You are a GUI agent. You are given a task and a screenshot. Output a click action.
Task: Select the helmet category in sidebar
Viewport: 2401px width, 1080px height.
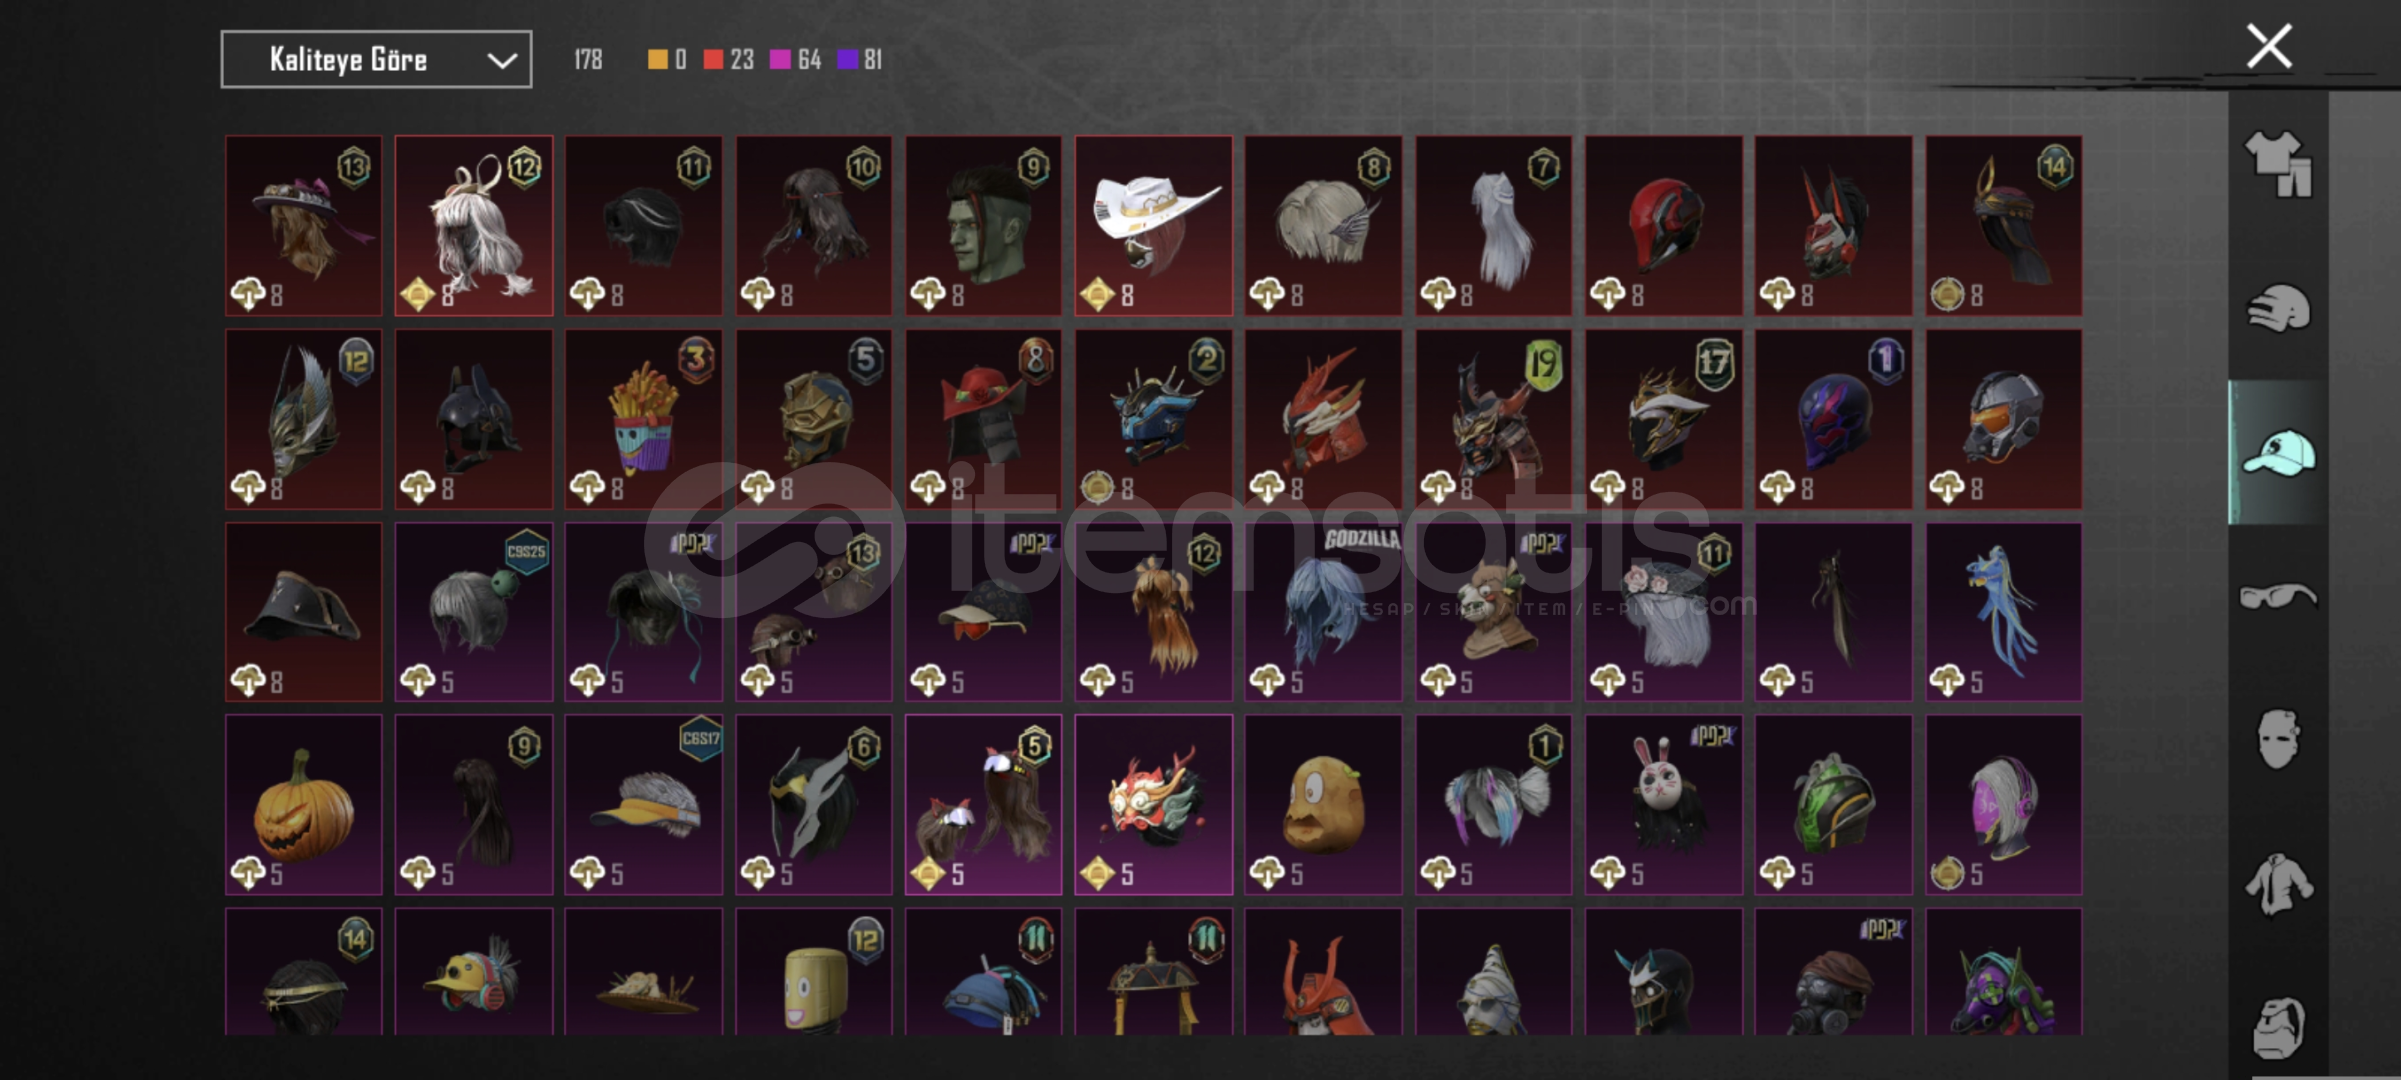[x=2279, y=308]
